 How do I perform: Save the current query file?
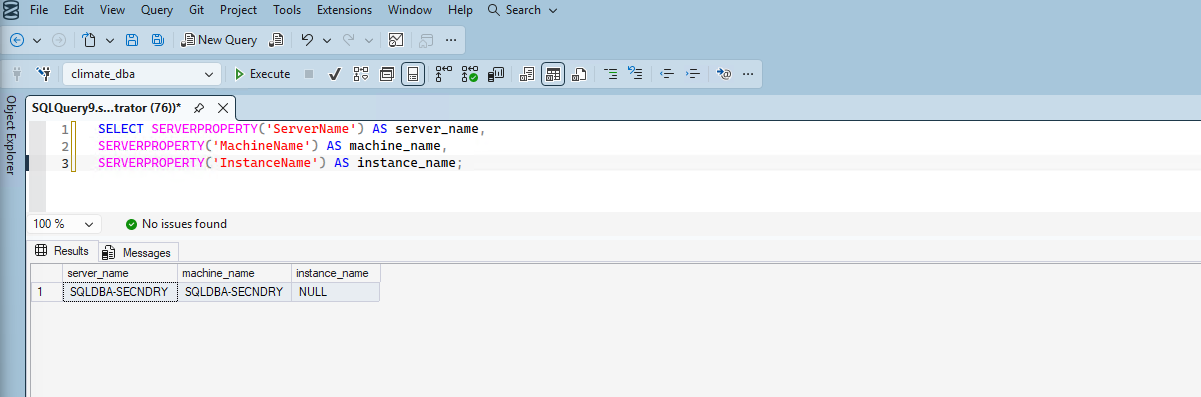click(132, 40)
